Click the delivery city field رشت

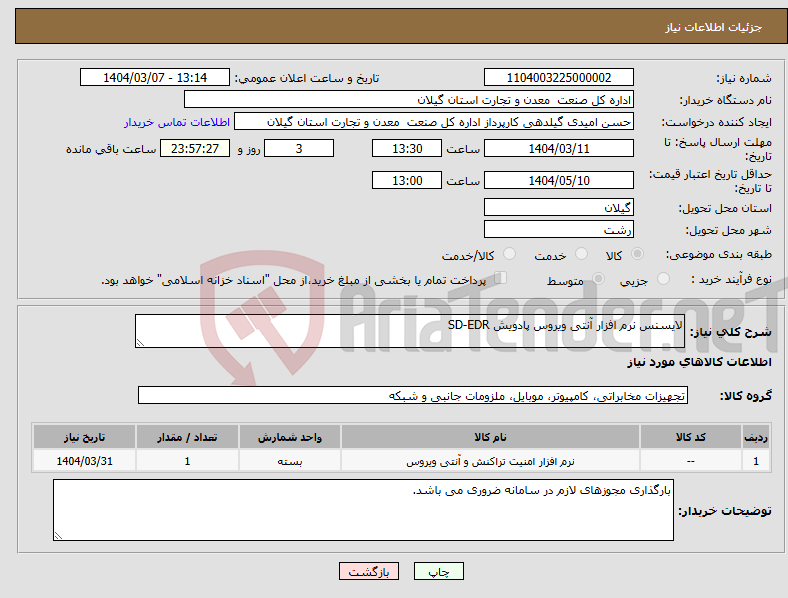(559, 230)
